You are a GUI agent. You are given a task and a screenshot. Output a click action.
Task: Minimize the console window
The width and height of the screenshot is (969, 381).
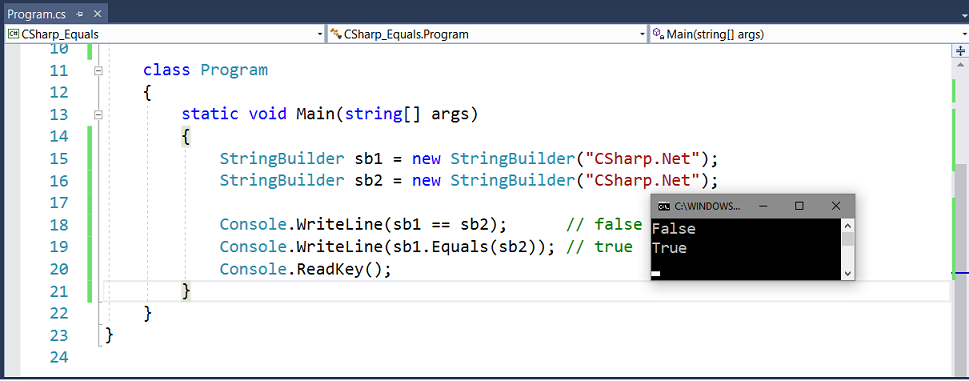(x=763, y=206)
